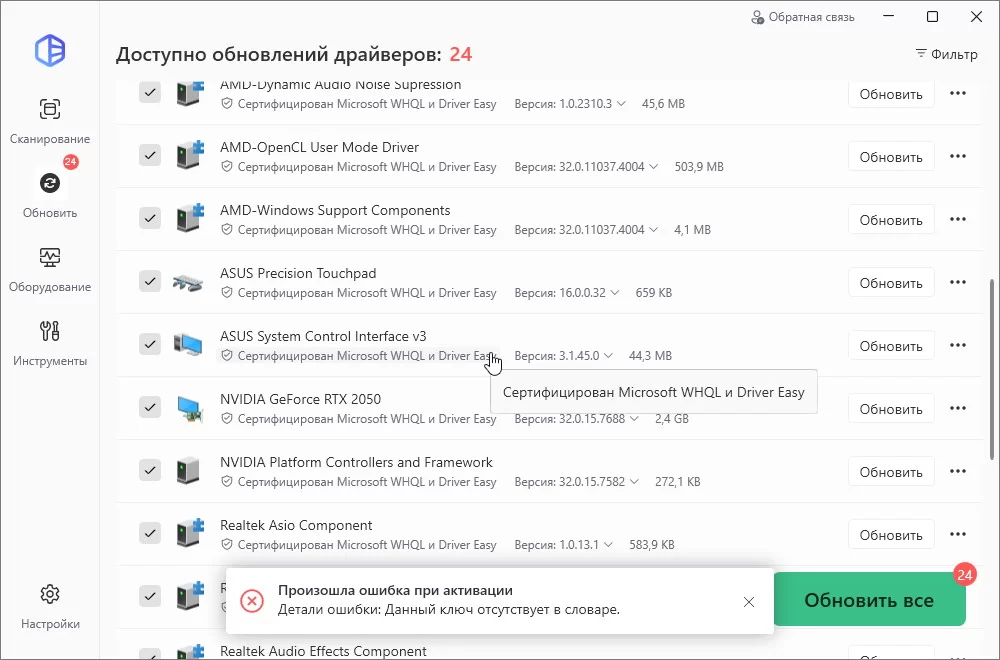The height and width of the screenshot is (660, 1000).
Task: Click Обновить button for AMD-Windows Support Components
Action: [891, 220]
